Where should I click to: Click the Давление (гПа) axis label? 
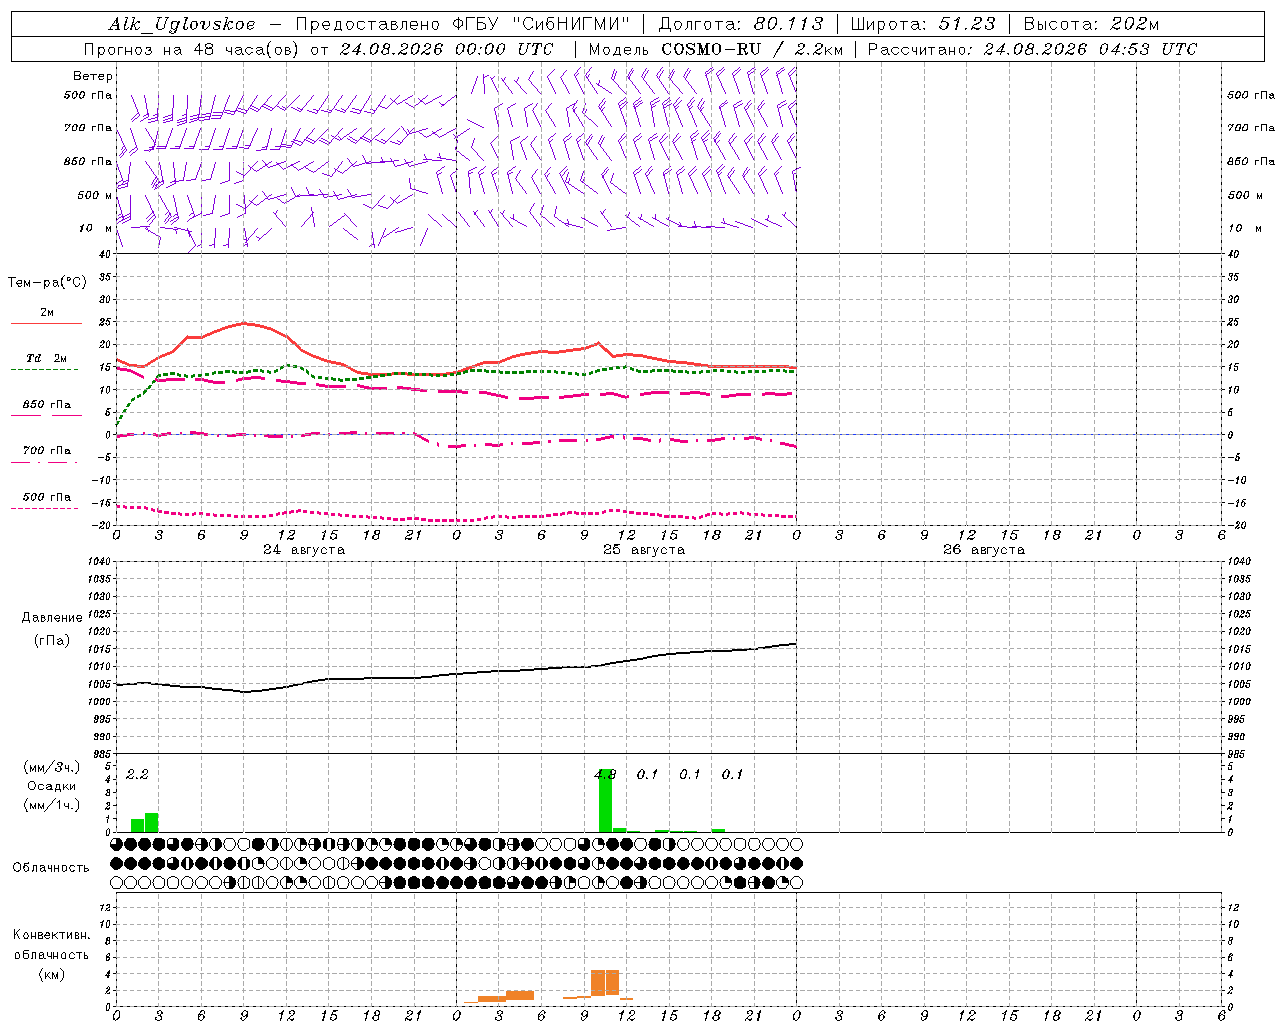(x=52, y=629)
